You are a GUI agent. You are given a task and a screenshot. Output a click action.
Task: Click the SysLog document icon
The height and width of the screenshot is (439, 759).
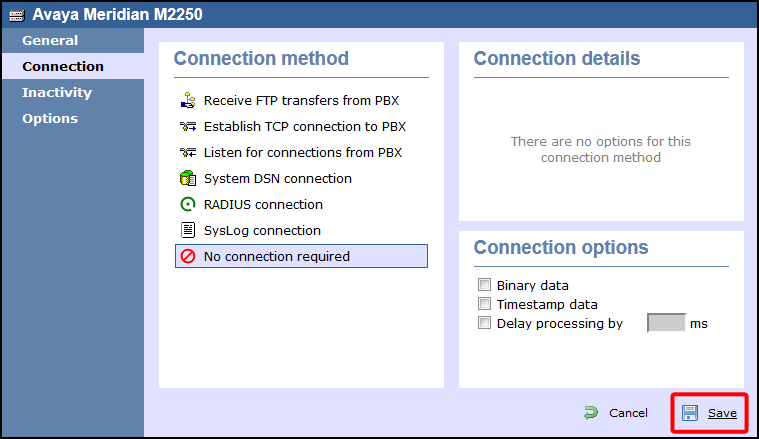click(186, 231)
